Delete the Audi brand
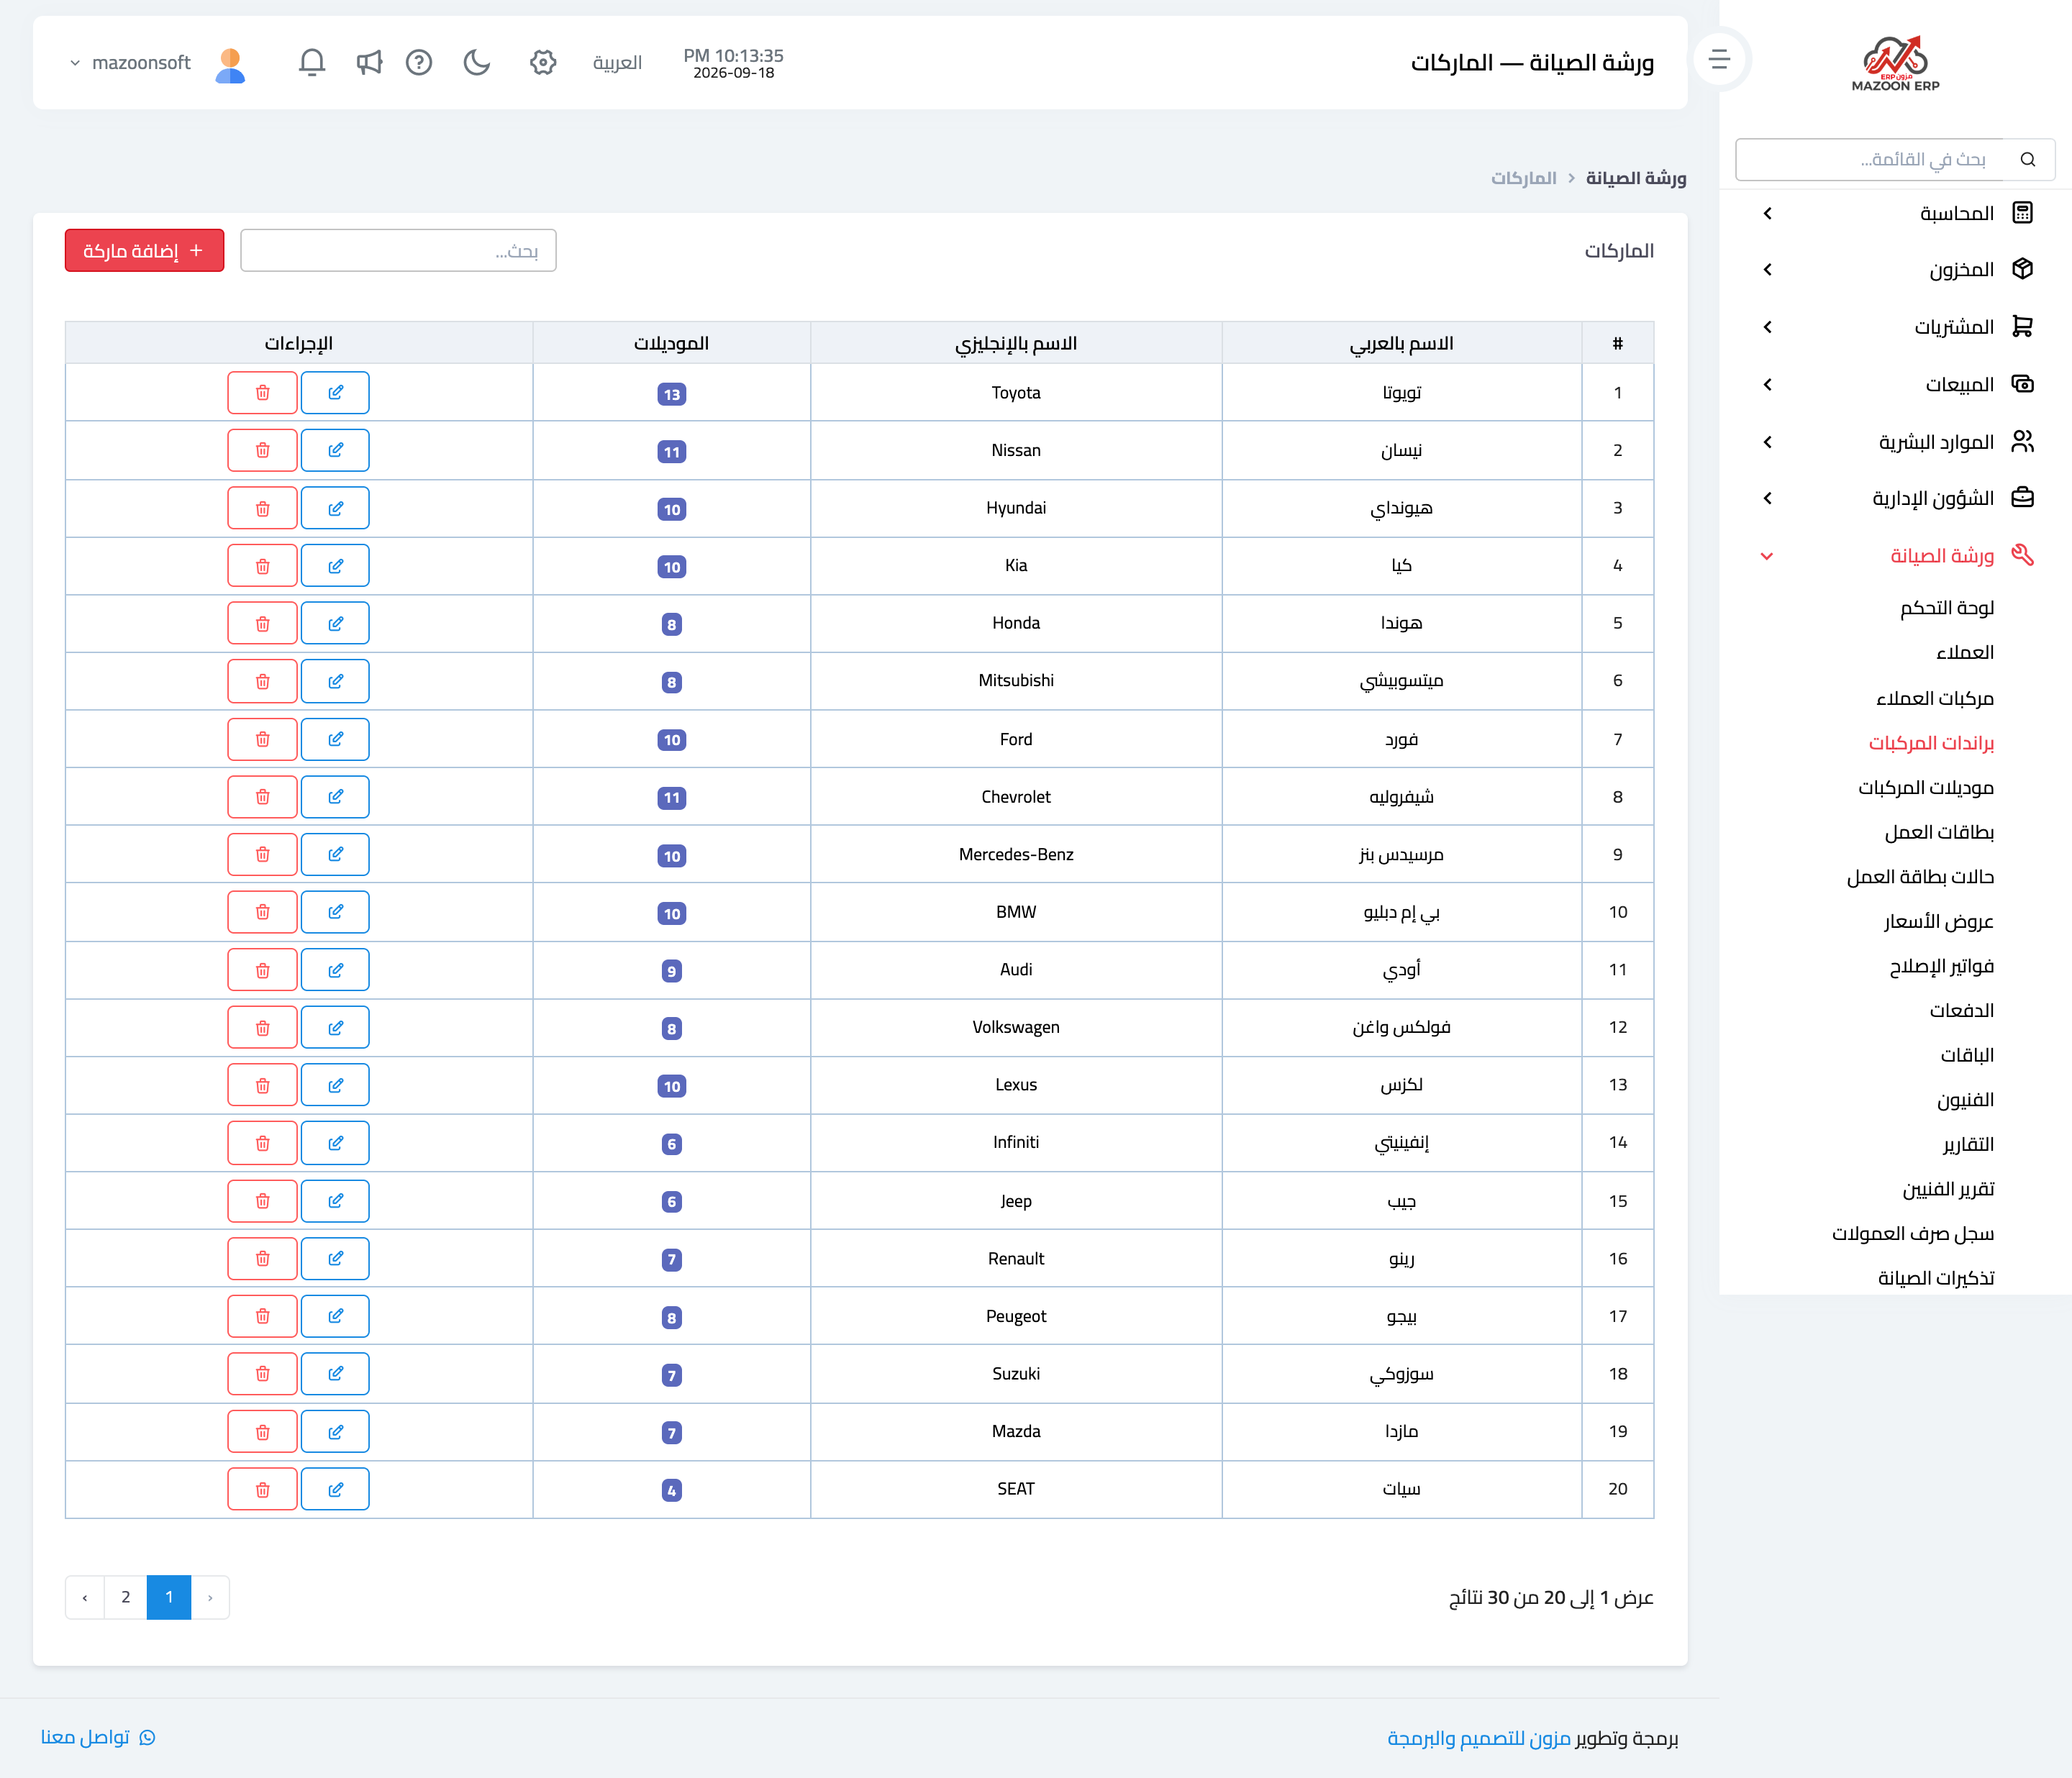 pyautogui.click(x=262, y=970)
